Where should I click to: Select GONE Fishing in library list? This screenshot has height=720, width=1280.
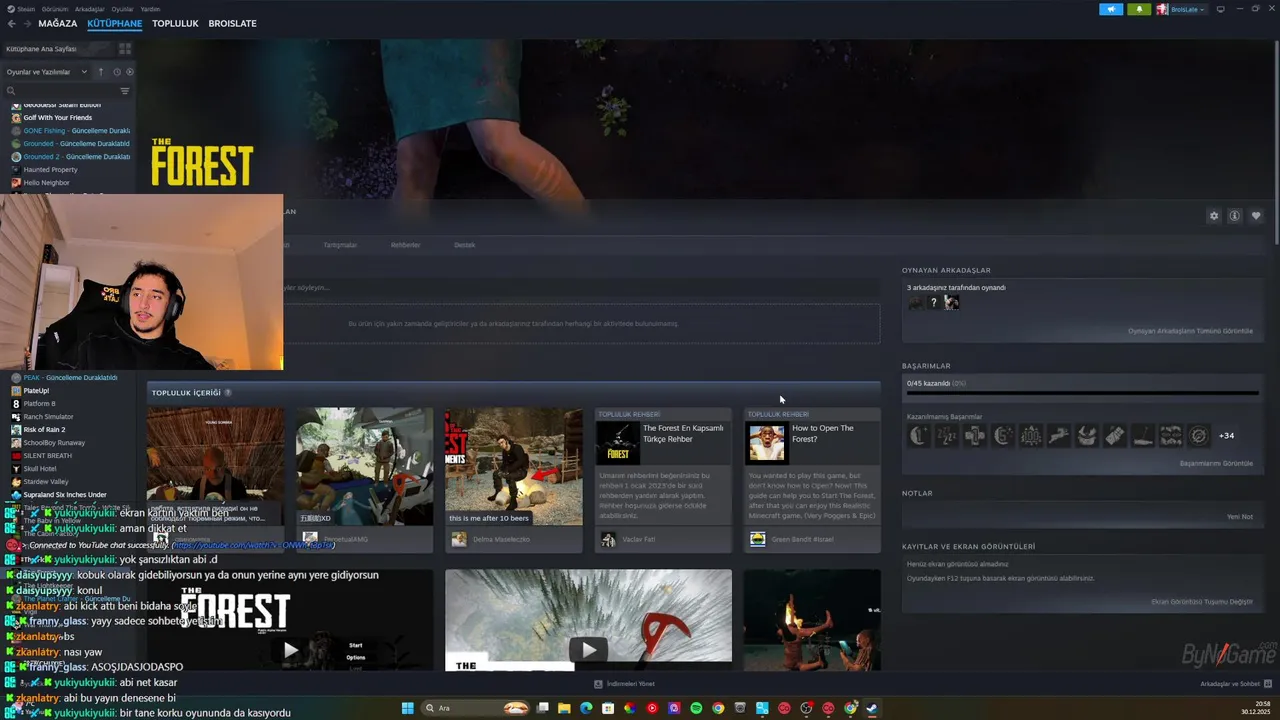[x=70, y=130]
